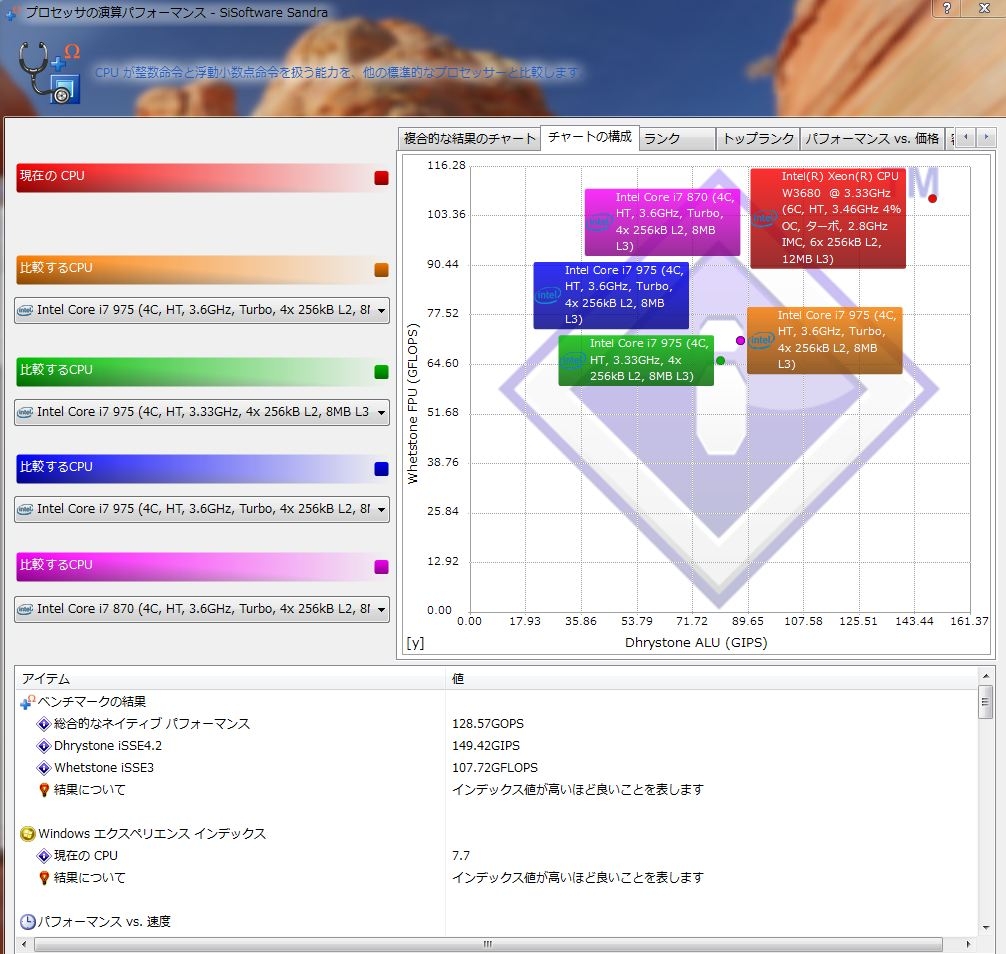Click the Windows エクスペリエンス インデックス icon
1006x954 pixels.
tap(28, 834)
